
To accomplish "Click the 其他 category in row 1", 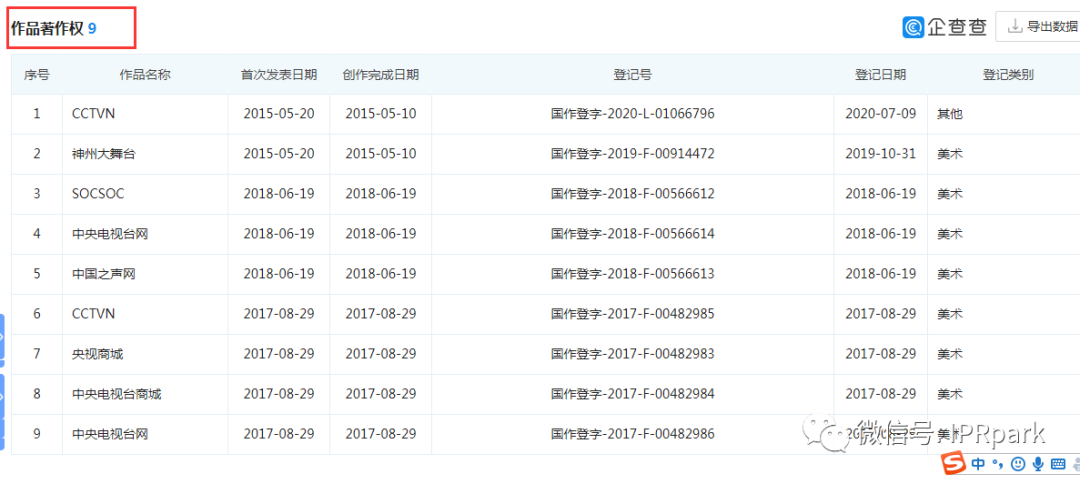I will 949,114.
